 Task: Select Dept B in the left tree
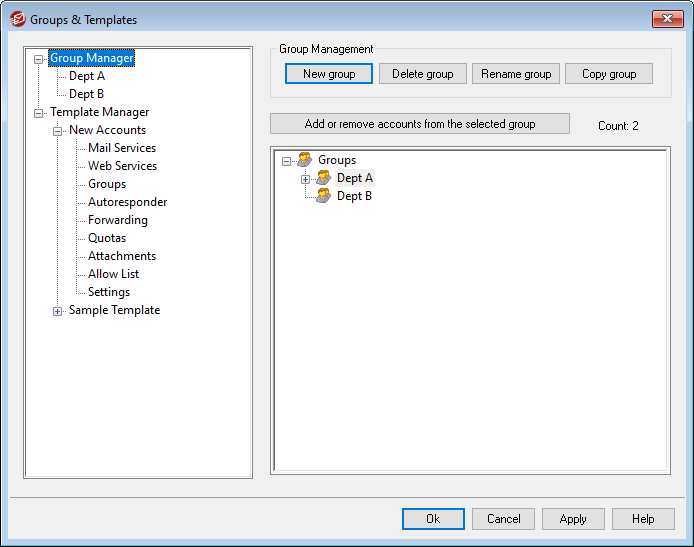point(87,94)
